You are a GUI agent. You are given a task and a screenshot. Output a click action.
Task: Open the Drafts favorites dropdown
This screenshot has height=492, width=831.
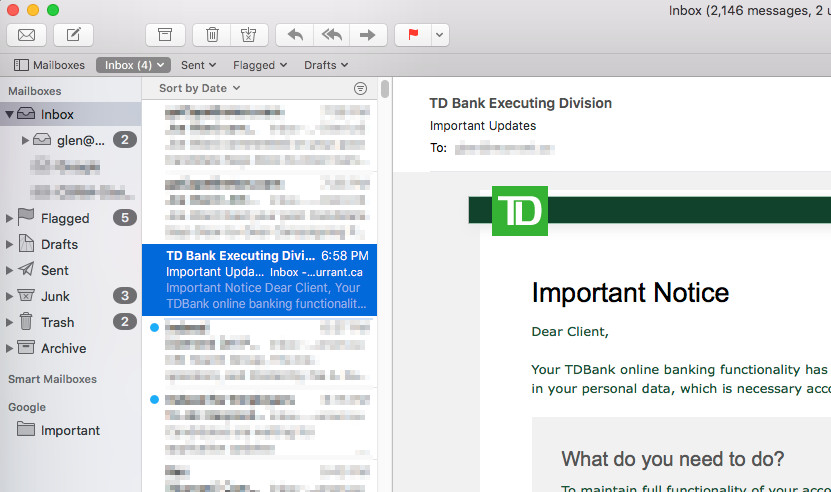click(x=326, y=65)
